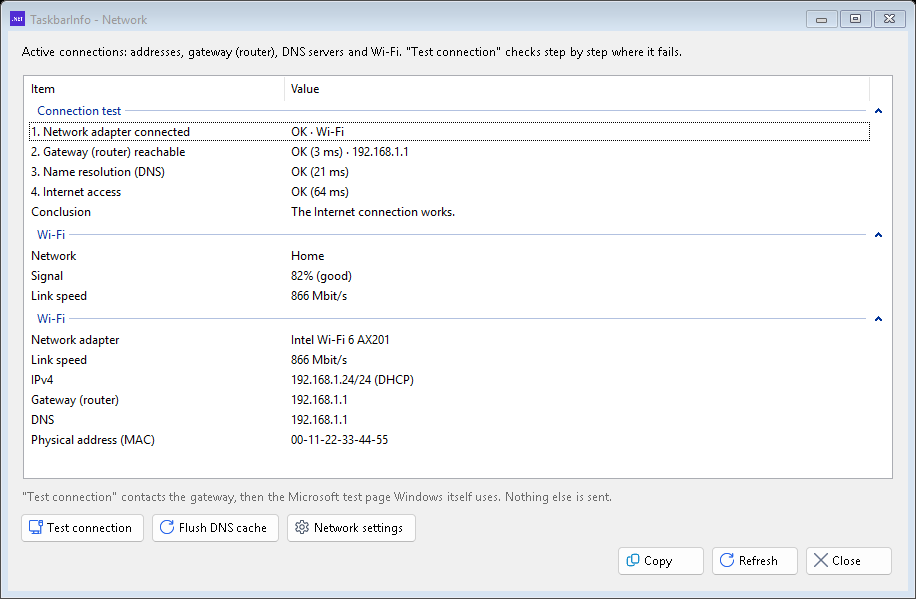
Task: Copy the network info
Action: (x=661, y=560)
